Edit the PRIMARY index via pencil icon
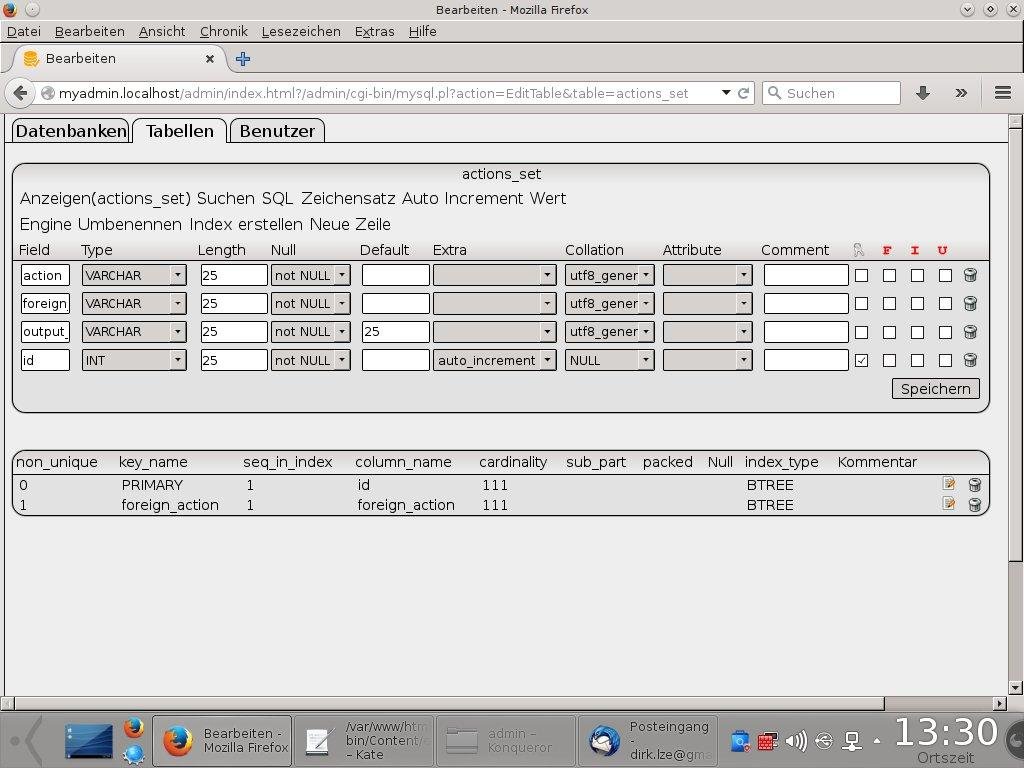 [947, 484]
